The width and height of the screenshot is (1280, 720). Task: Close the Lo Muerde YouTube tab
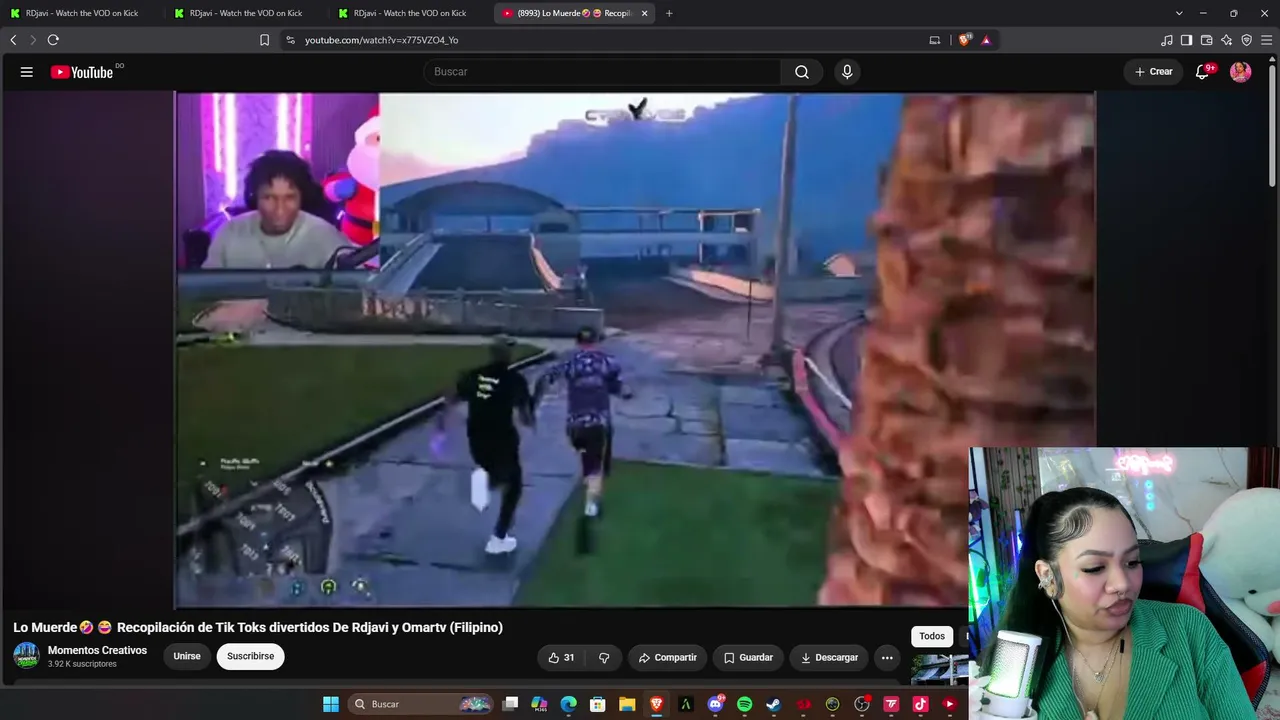[644, 13]
